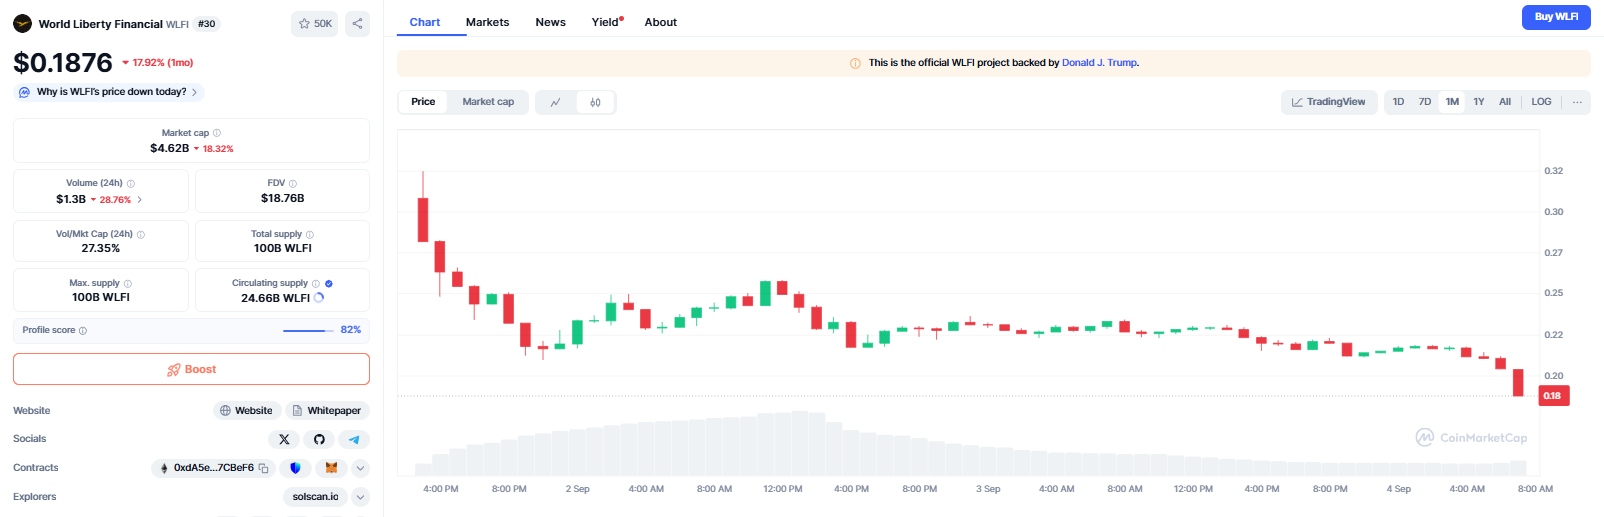
Task: Click the Profile score 82% progress bar
Action: click(x=308, y=330)
